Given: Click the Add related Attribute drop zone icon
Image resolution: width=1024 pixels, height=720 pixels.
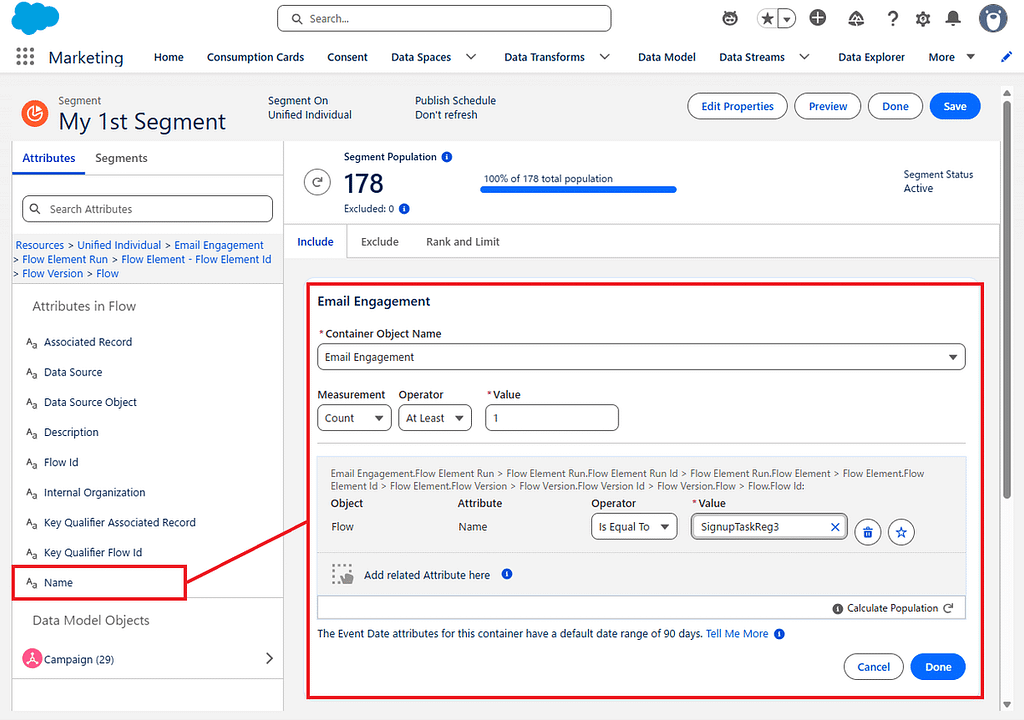Looking at the screenshot, I should click(342, 574).
